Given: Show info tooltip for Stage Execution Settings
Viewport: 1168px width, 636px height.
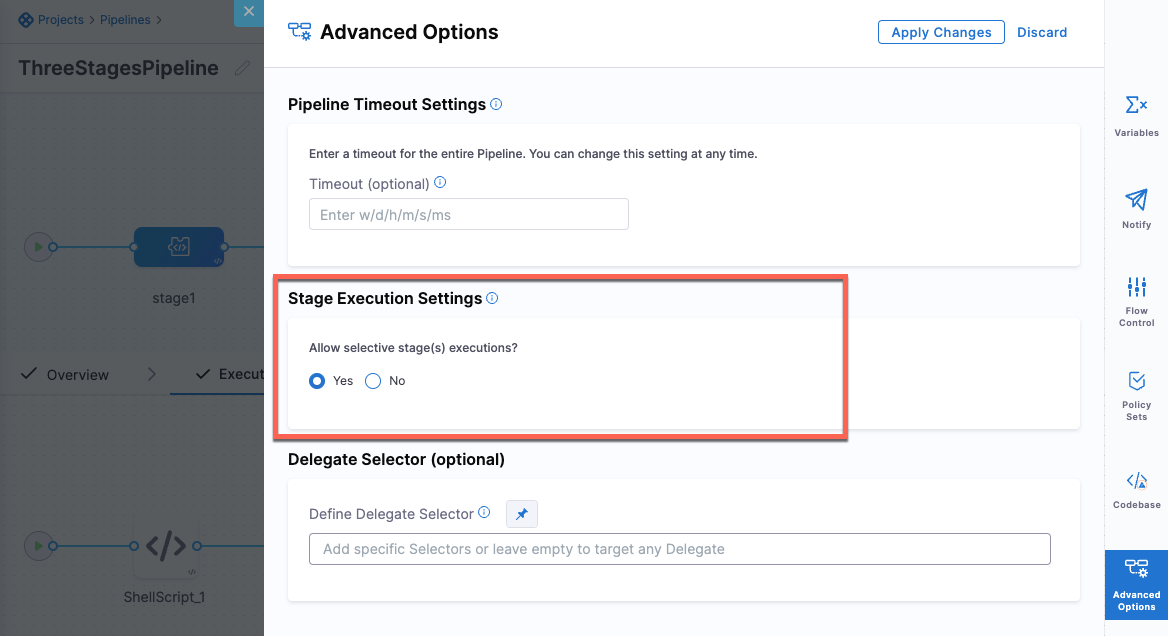Looking at the screenshot, I should tap(492, 298).
